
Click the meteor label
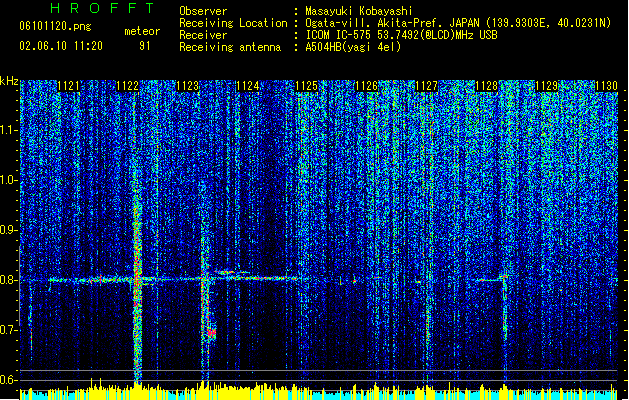pyautogui.click(x=142, y=31)
